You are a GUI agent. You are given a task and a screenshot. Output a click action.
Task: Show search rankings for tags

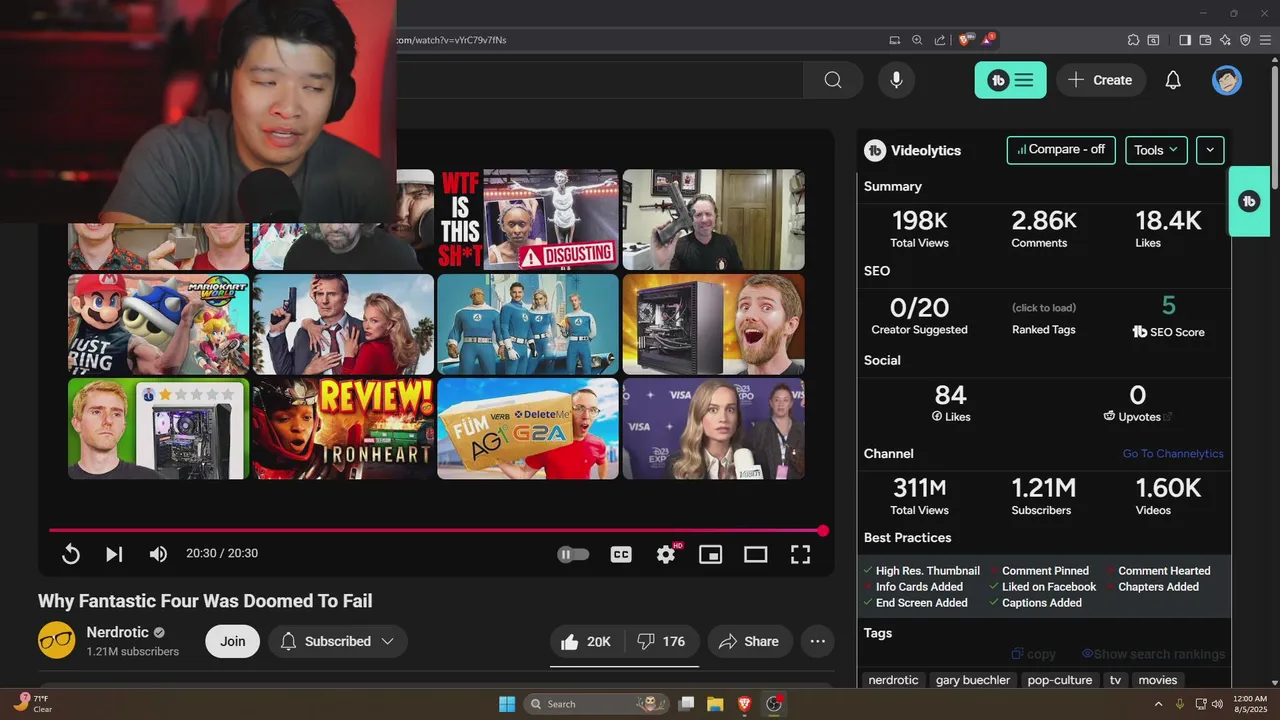1153,654
